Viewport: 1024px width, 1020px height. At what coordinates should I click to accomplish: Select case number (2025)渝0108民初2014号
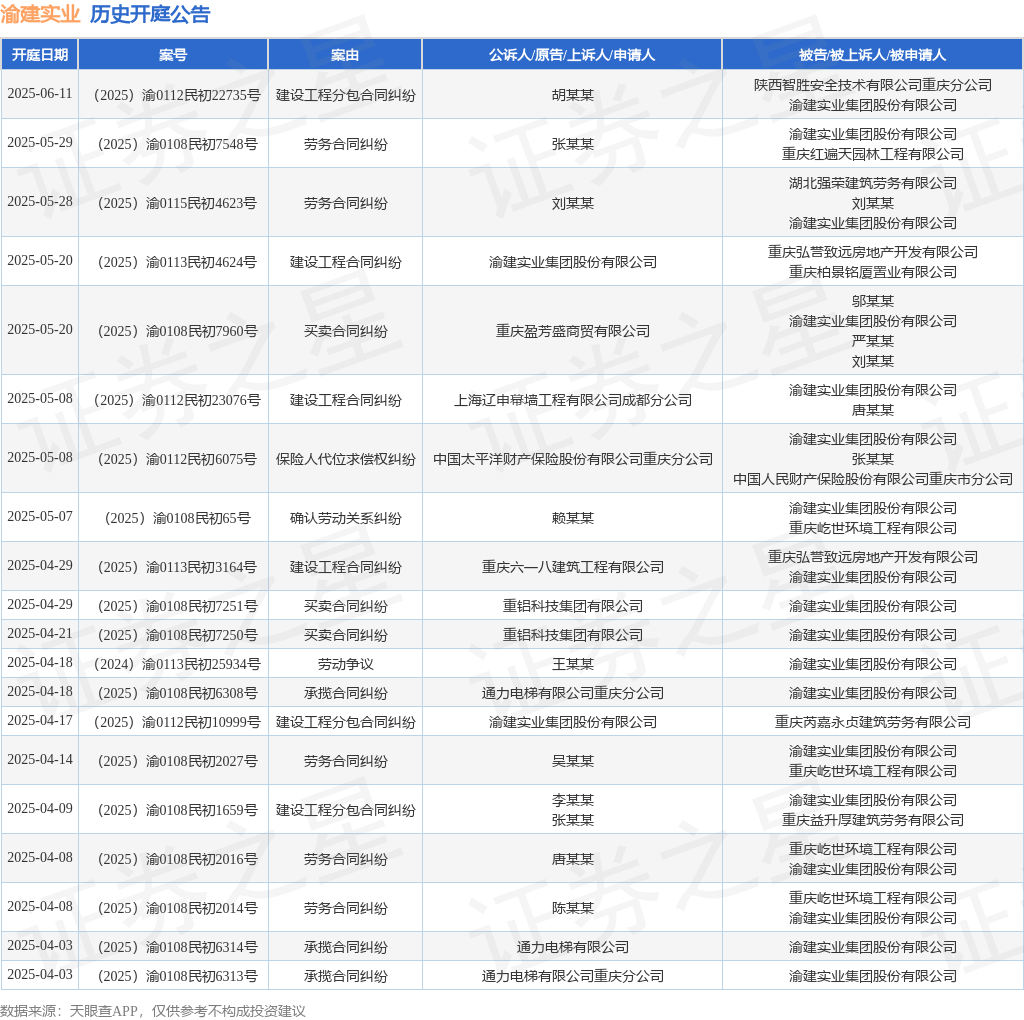177,908
